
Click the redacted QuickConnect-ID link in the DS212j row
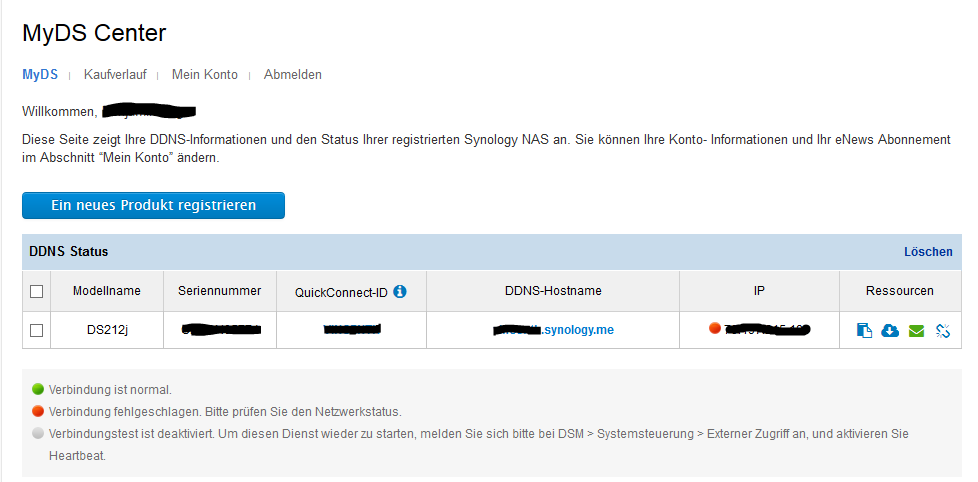[x=352, y=329]
